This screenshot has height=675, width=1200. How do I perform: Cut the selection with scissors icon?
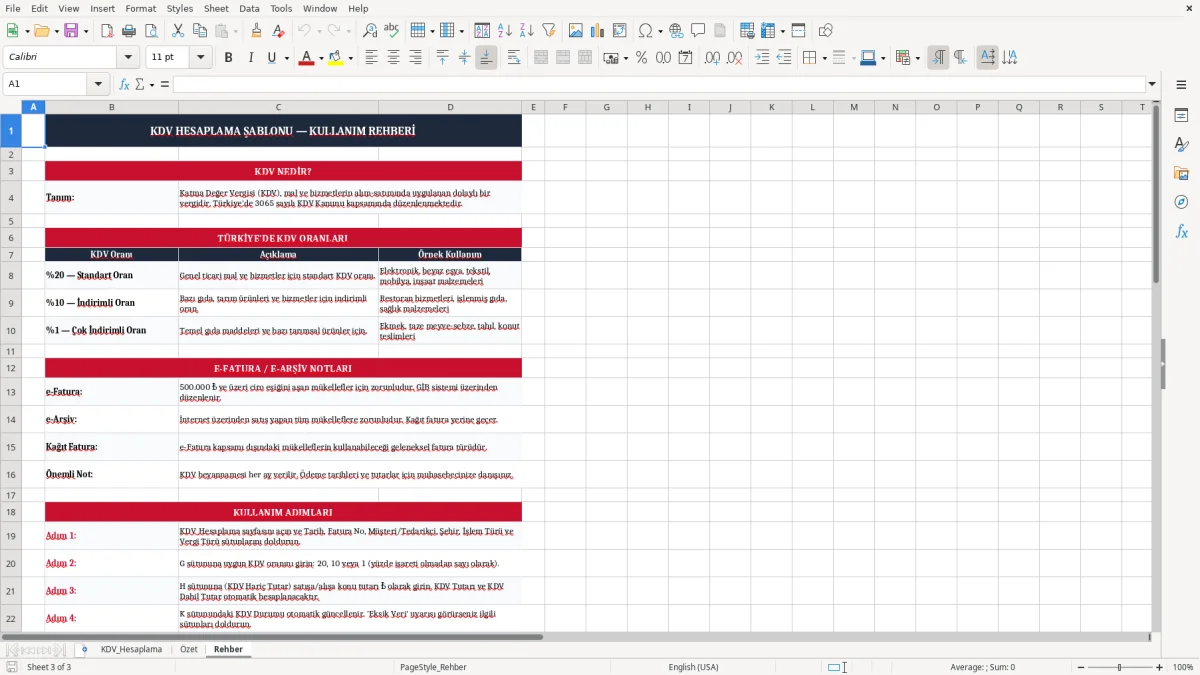coord(178,31)
